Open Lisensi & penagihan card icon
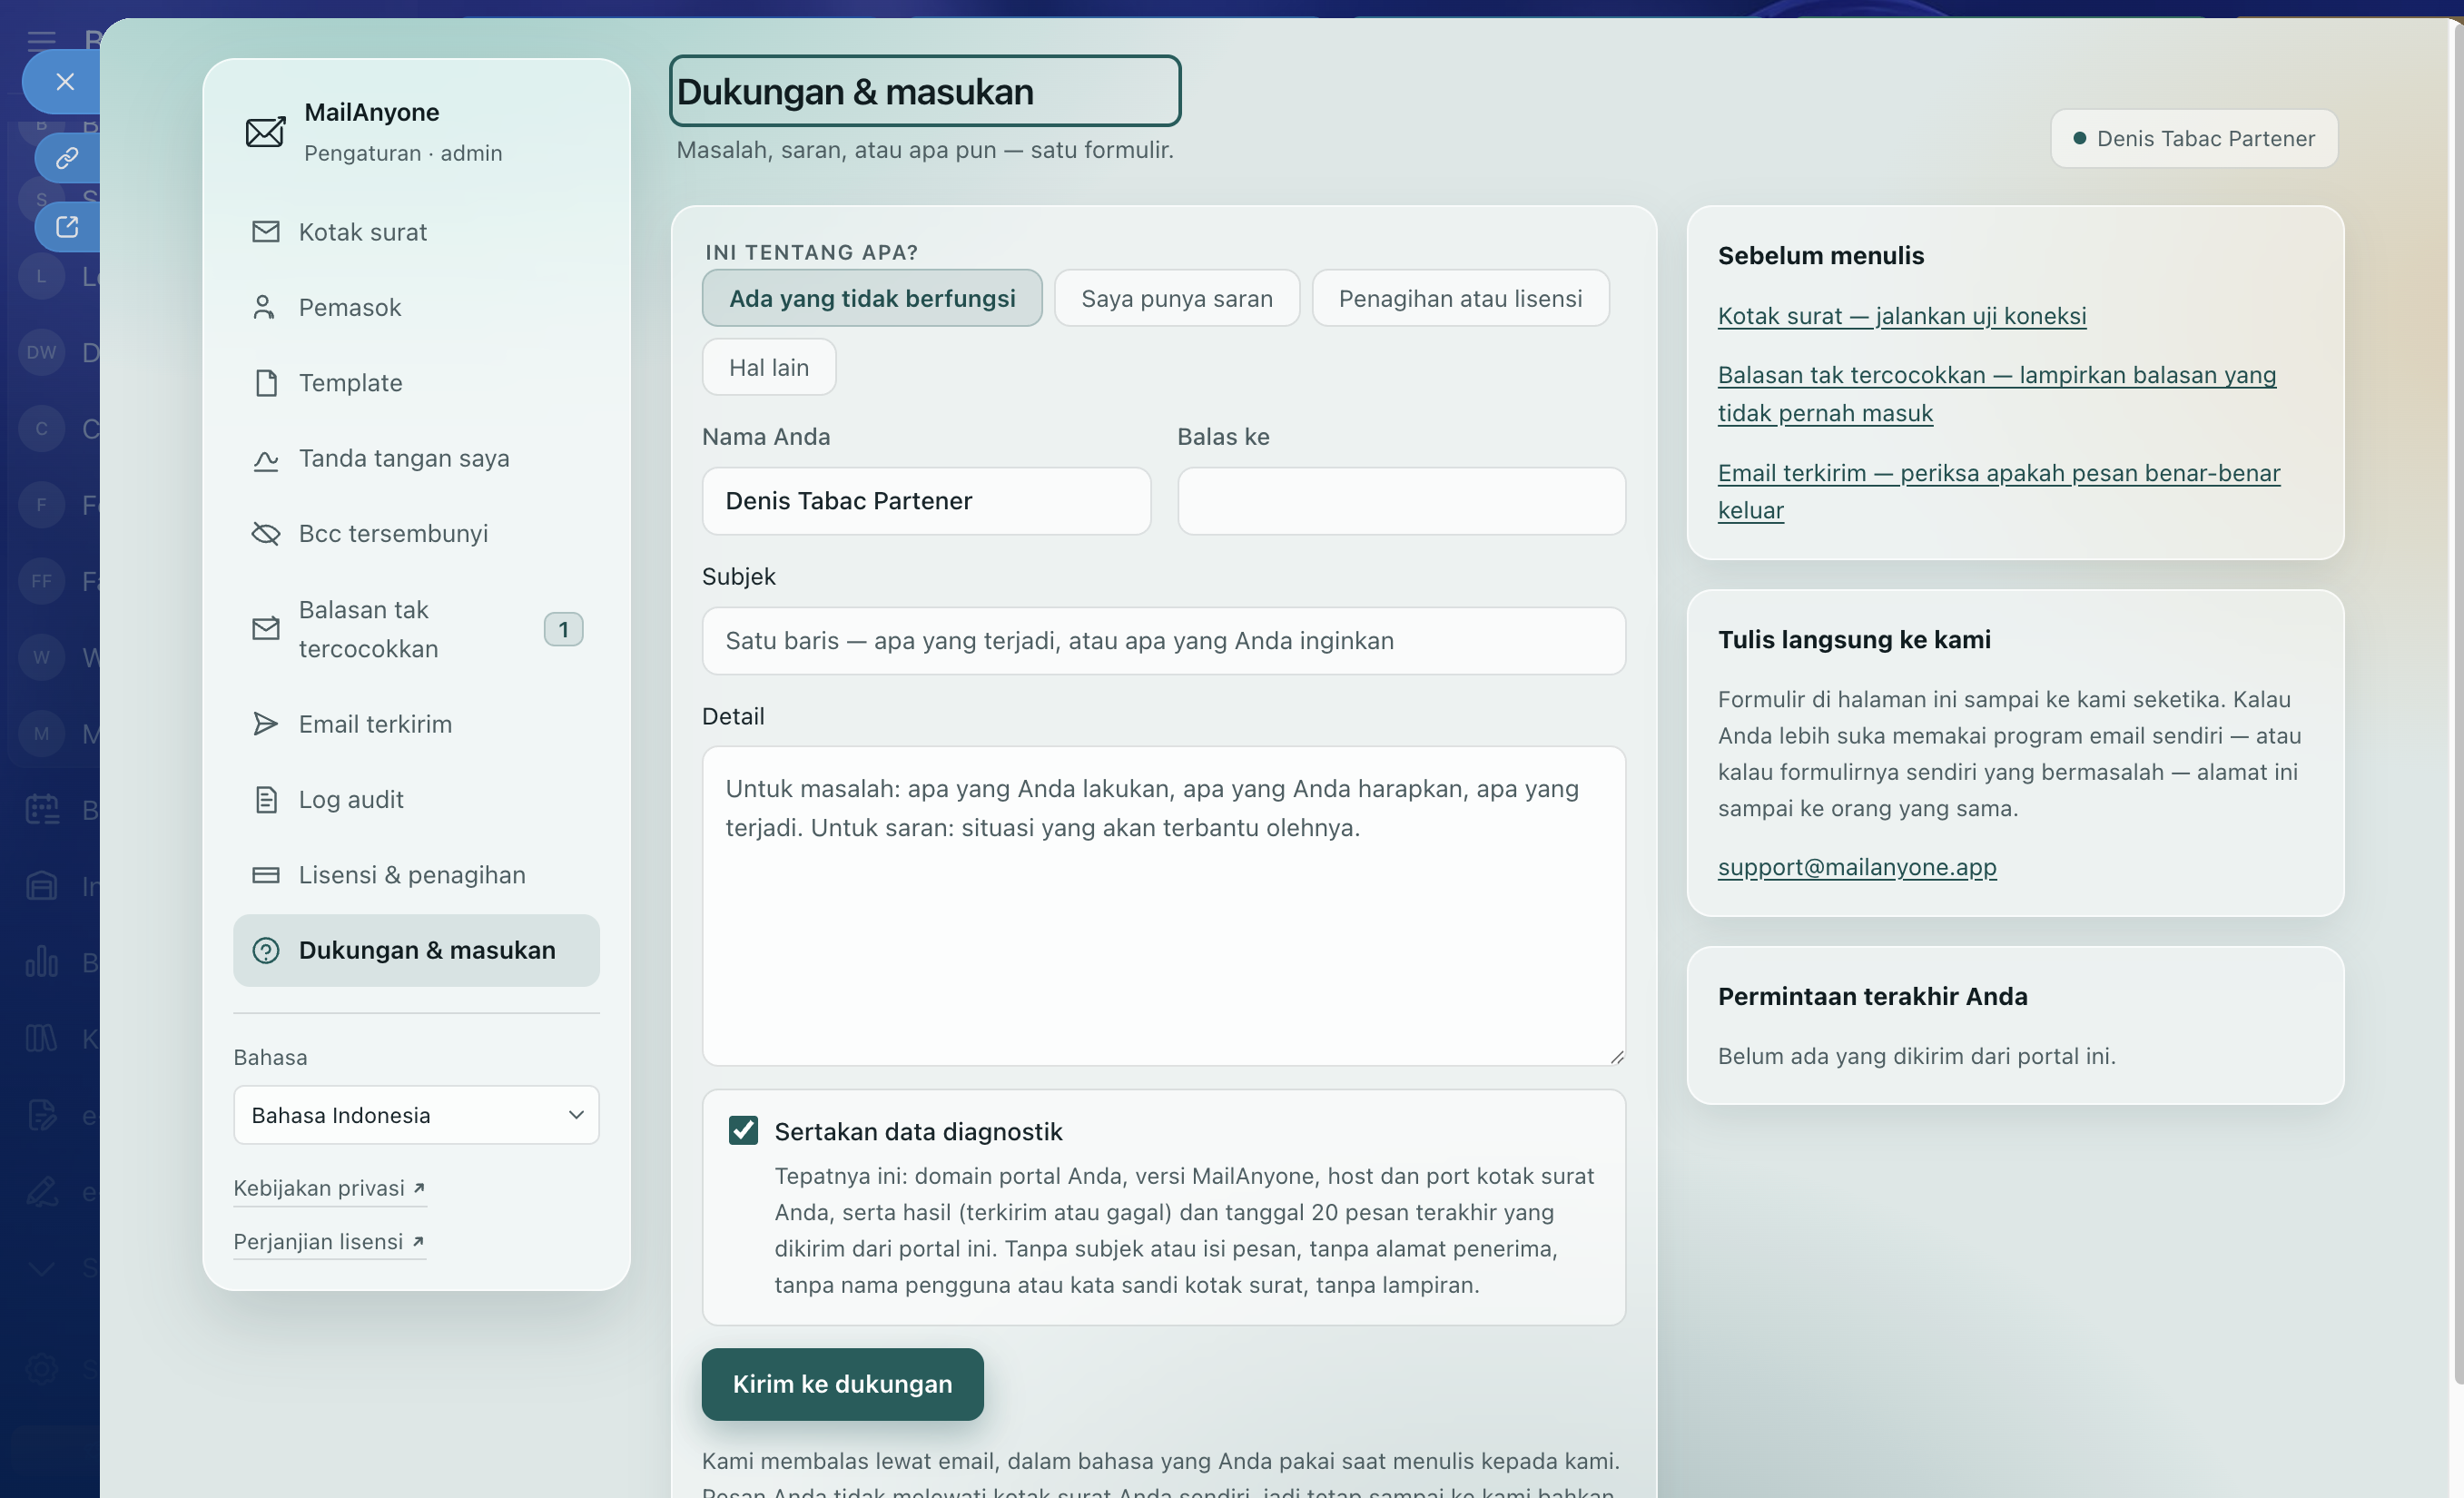2464x1498 pixels. [x=265, y=875]
